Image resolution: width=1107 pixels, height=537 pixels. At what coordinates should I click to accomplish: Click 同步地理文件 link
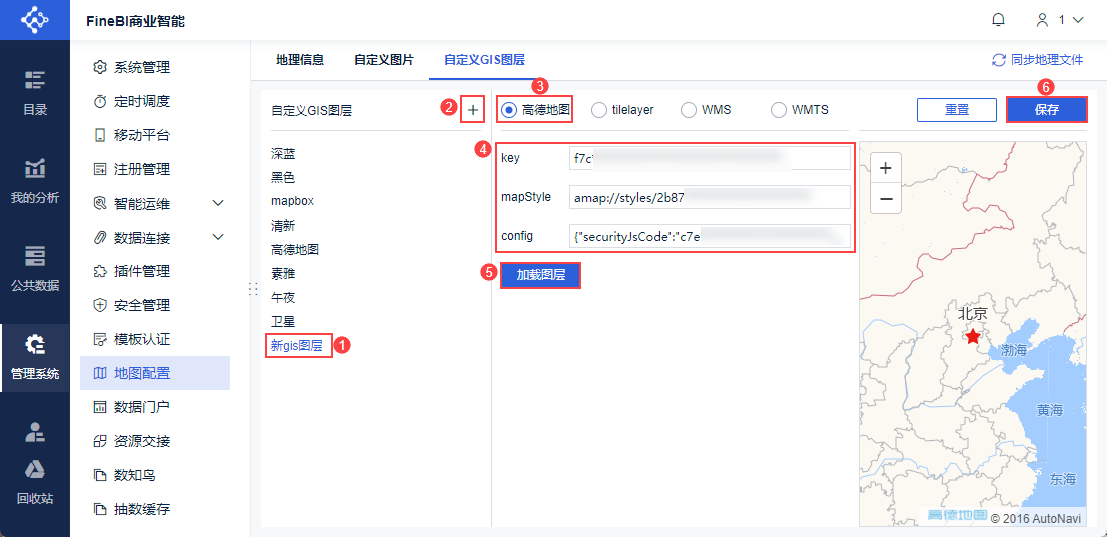pyautogui.click(x=1037, y=60)
